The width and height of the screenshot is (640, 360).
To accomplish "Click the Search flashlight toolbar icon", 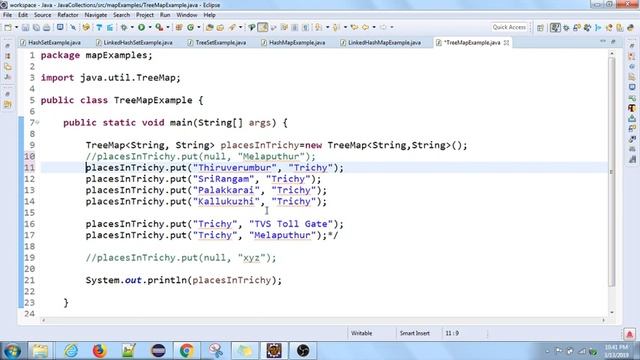I will click(232, 27).
